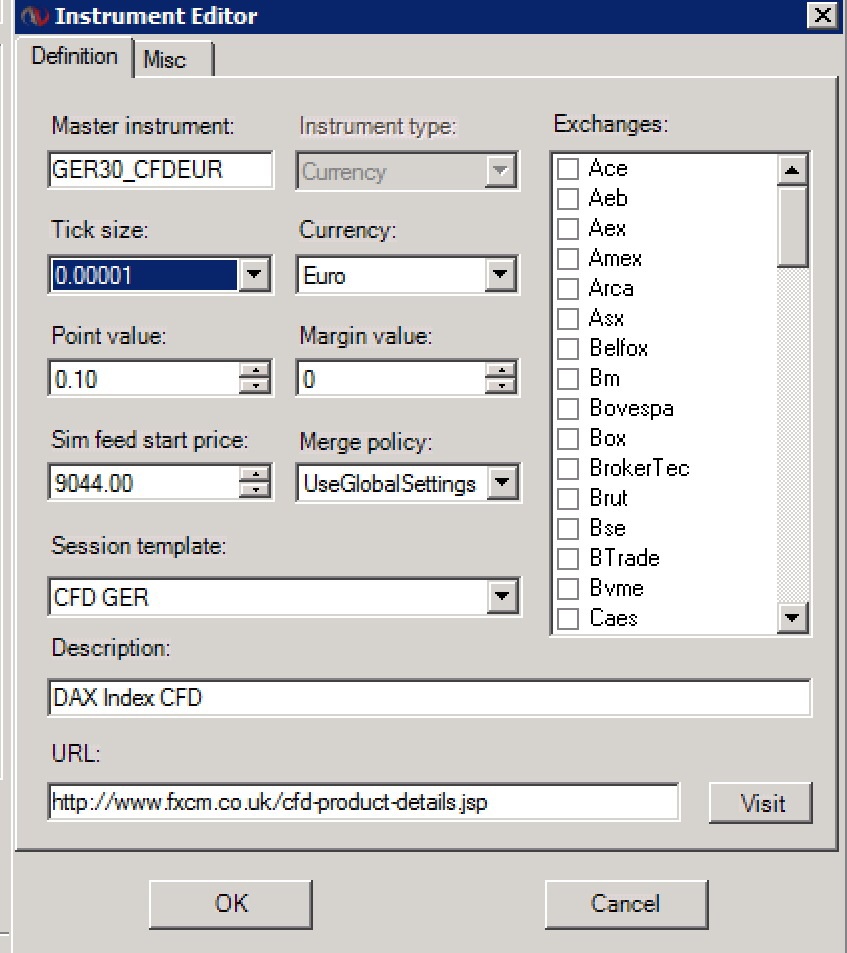Tick the BrokerTec exchange checkbox
Screen dimensions: 847x953
pyautogui.click(x=568, y=469)
